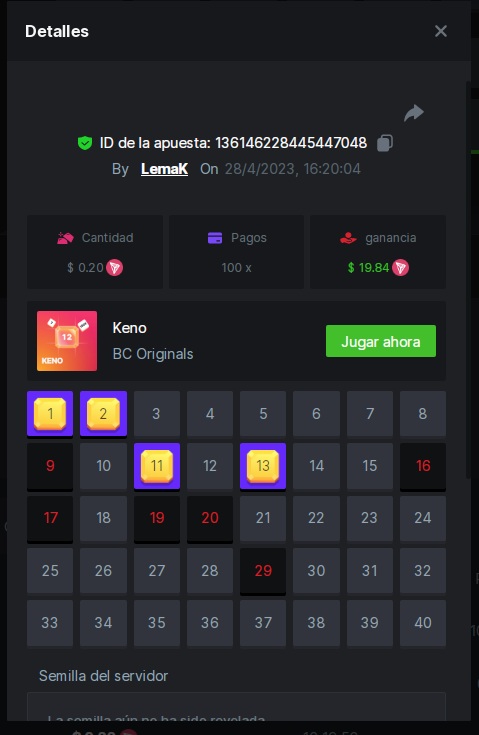Image resolution: width=479 pixels, height=735 pixels.
Task: Click the dialog's vertical scrollbar
Action: click(x=468, y=279)
